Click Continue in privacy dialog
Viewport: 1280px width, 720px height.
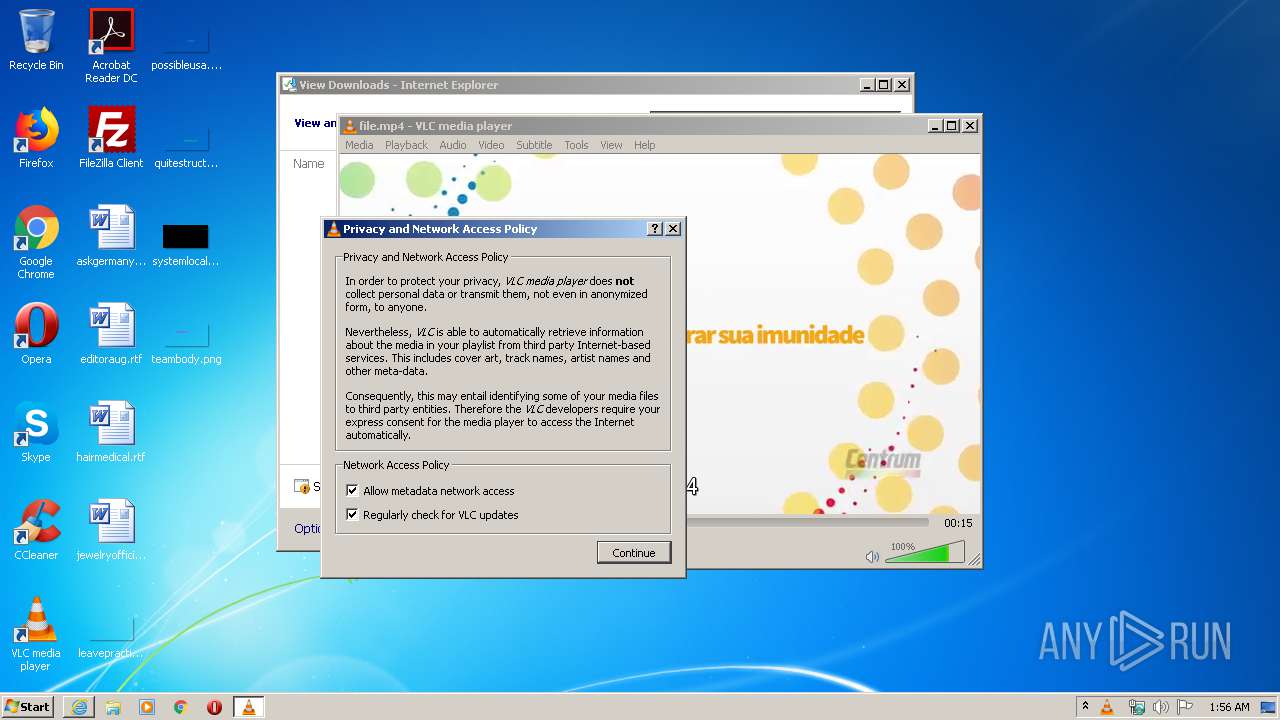[634, 553]
